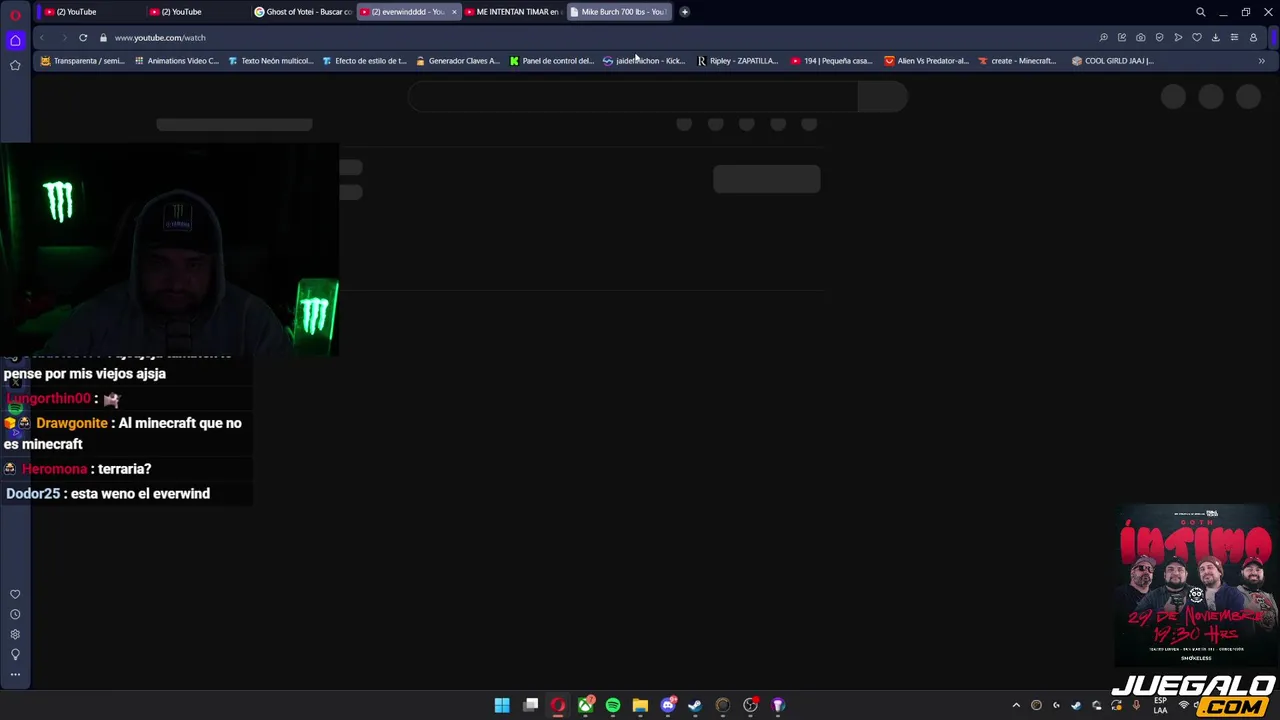1280x720 pixels.
Task: Add page to bookmarks heart icon
Action: click(x=1197, y=38)
